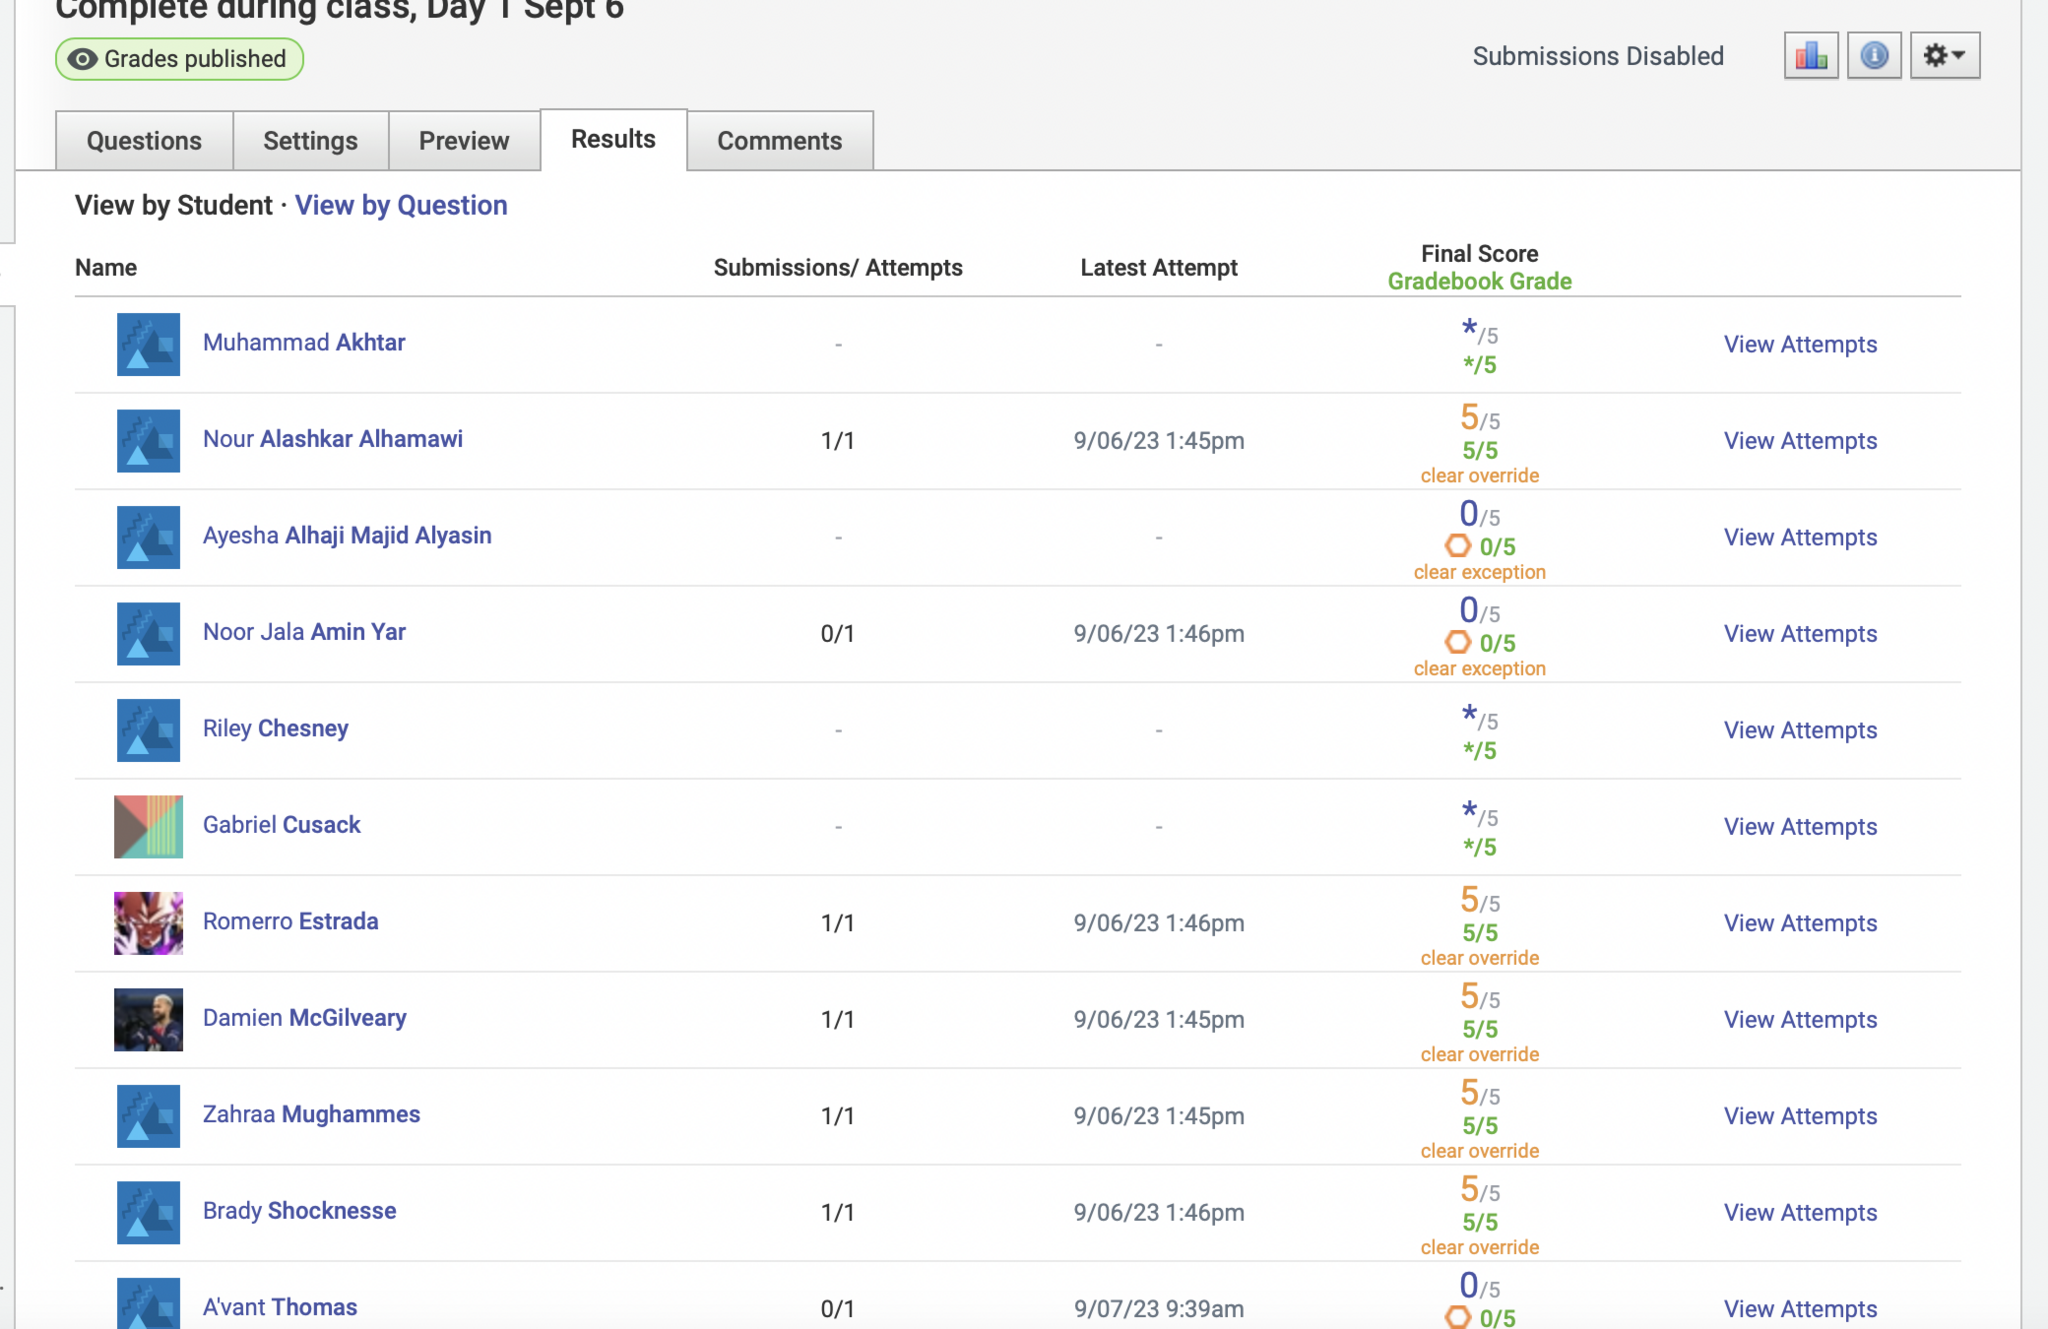Viewport: 2048px width, 1329px height.
Task: Switch to the Questions tab
Action: pyautogui.click(x=144, y=141)
